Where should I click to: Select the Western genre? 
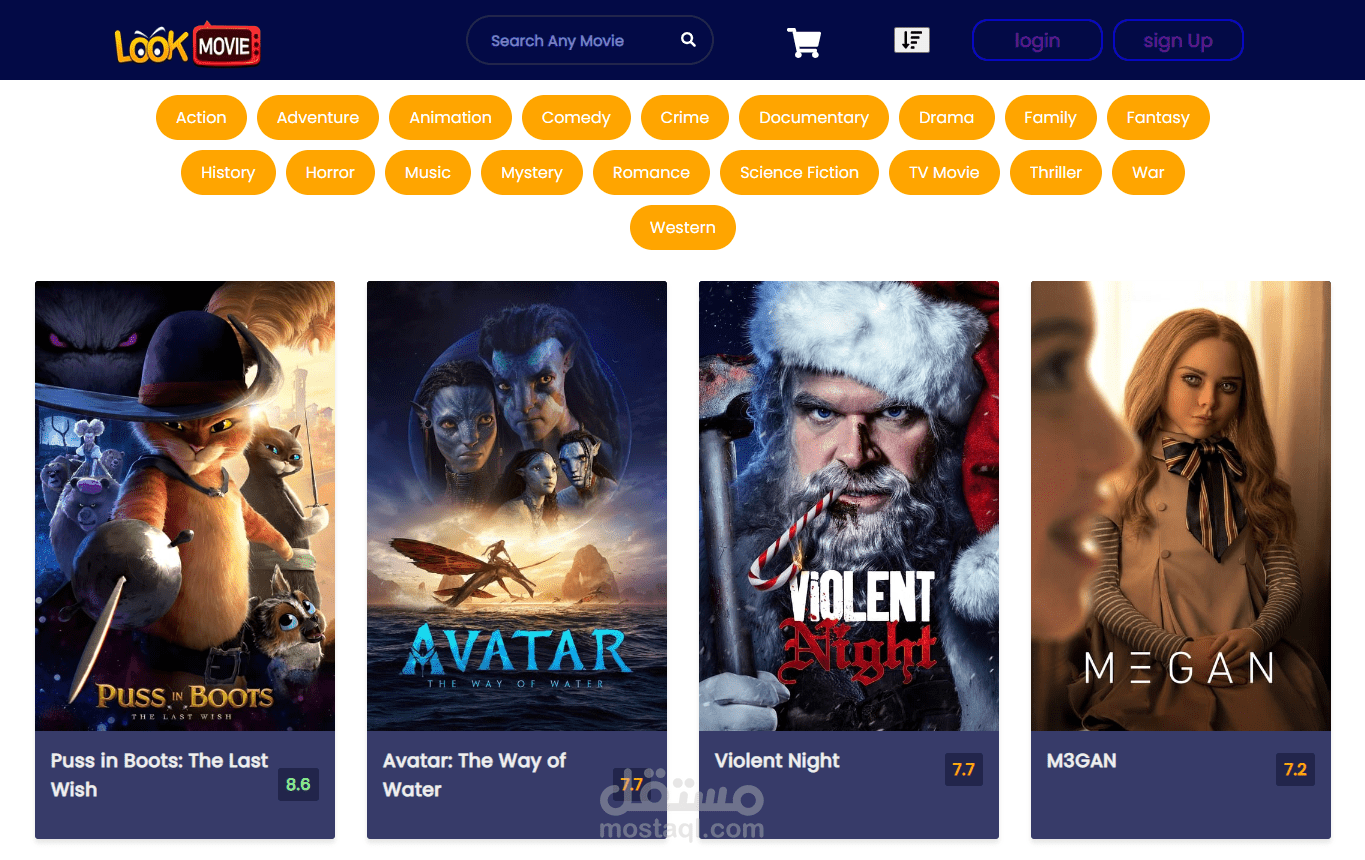pyautogui.click(x=682, y=227)
